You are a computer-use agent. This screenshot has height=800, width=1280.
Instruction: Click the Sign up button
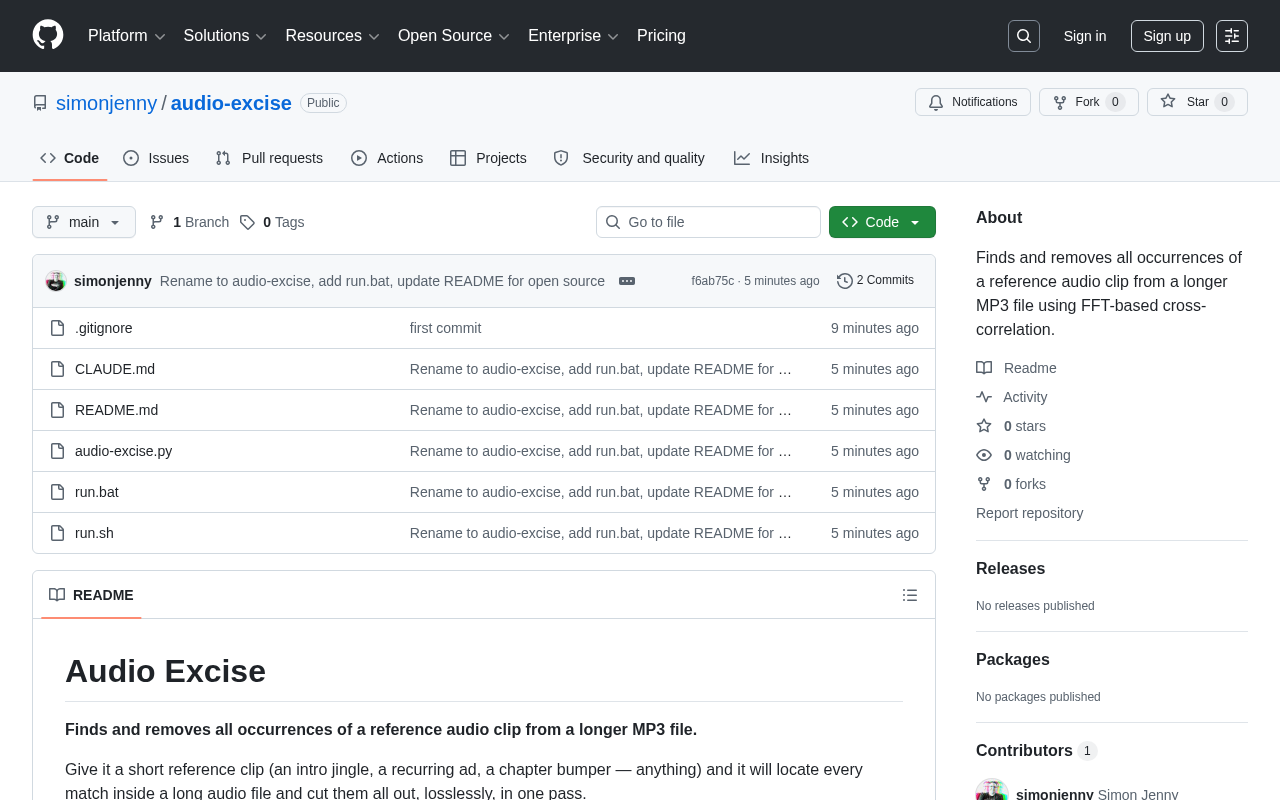[1167, 36]
